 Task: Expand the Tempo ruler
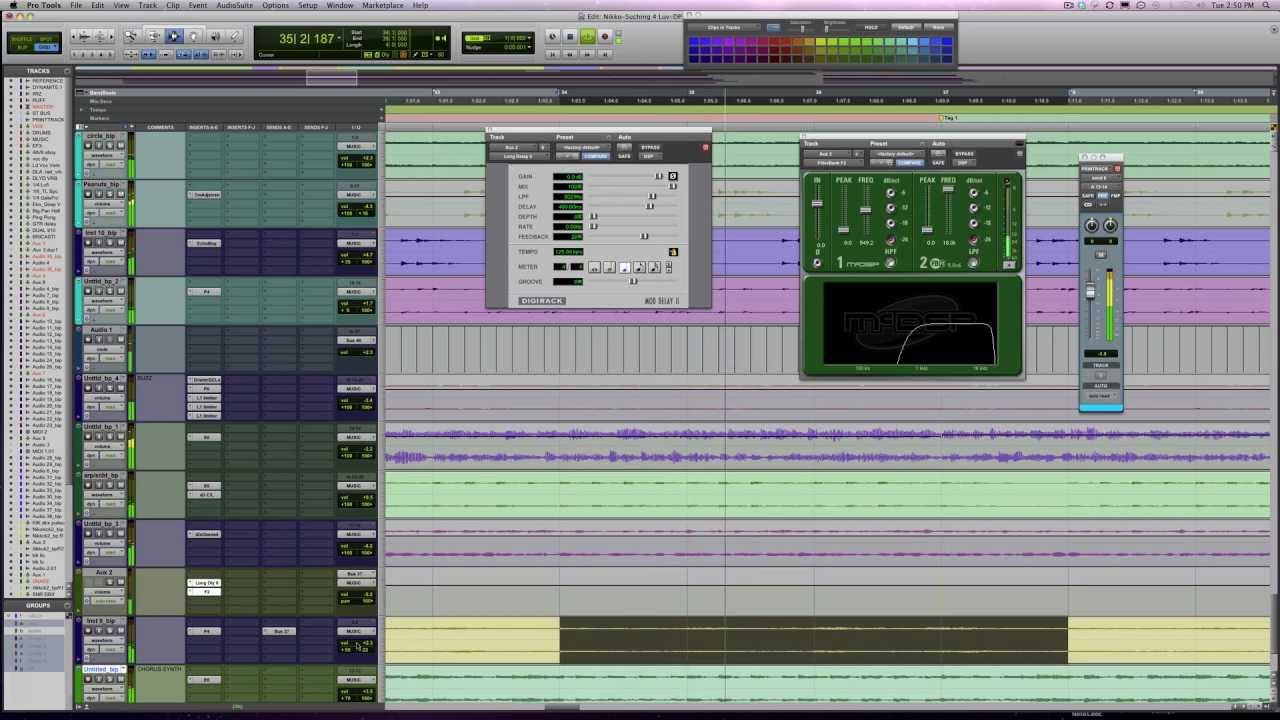click(82, 109)
